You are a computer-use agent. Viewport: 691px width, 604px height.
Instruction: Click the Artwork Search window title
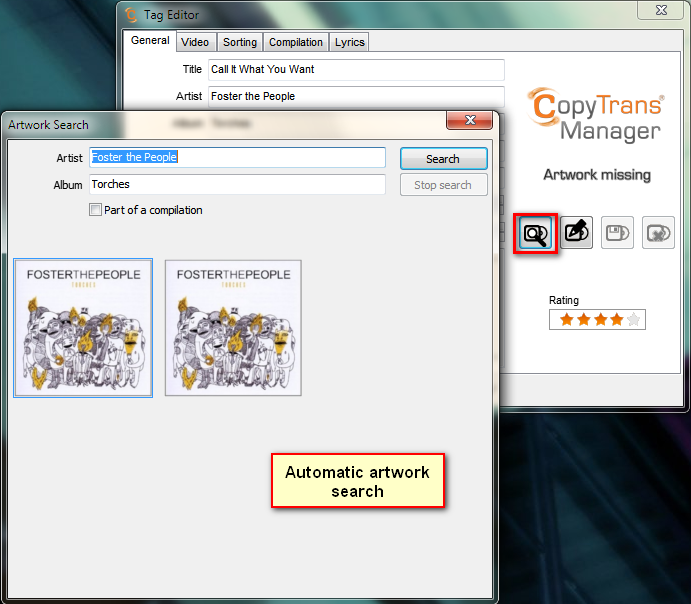click(48, 125)
